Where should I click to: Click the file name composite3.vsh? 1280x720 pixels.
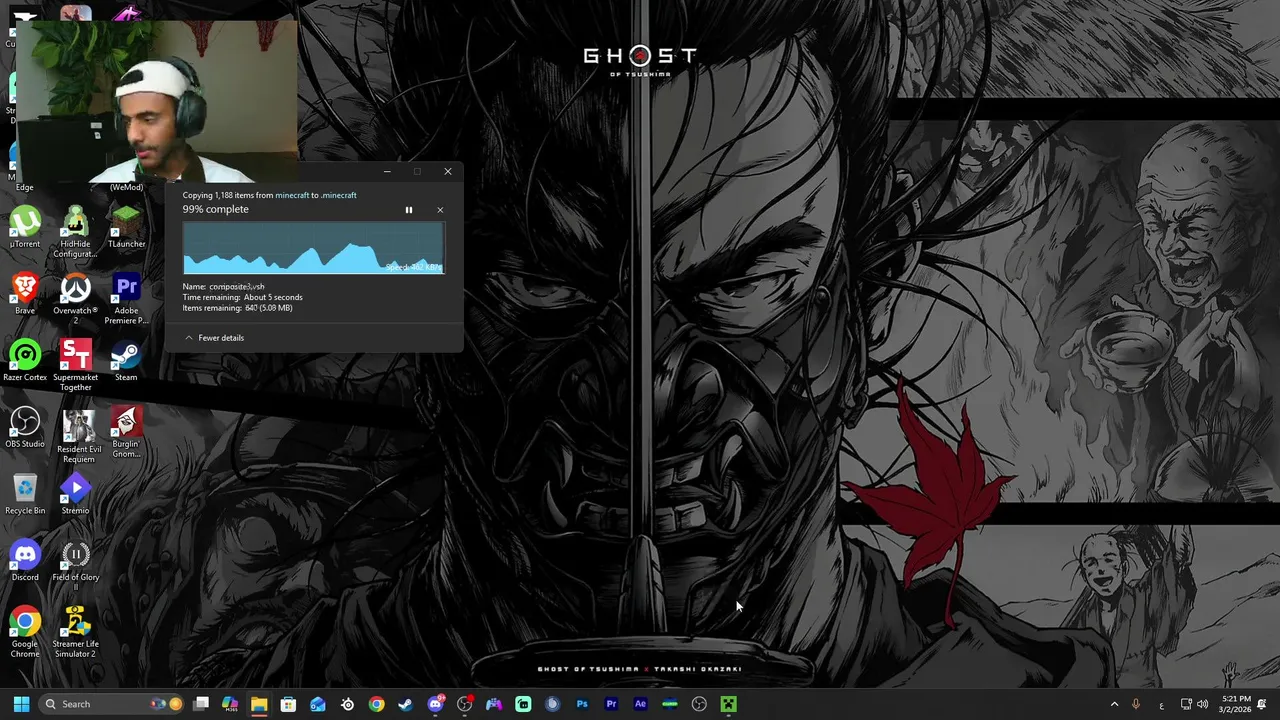pyautogui.click(x=237, y=287)
